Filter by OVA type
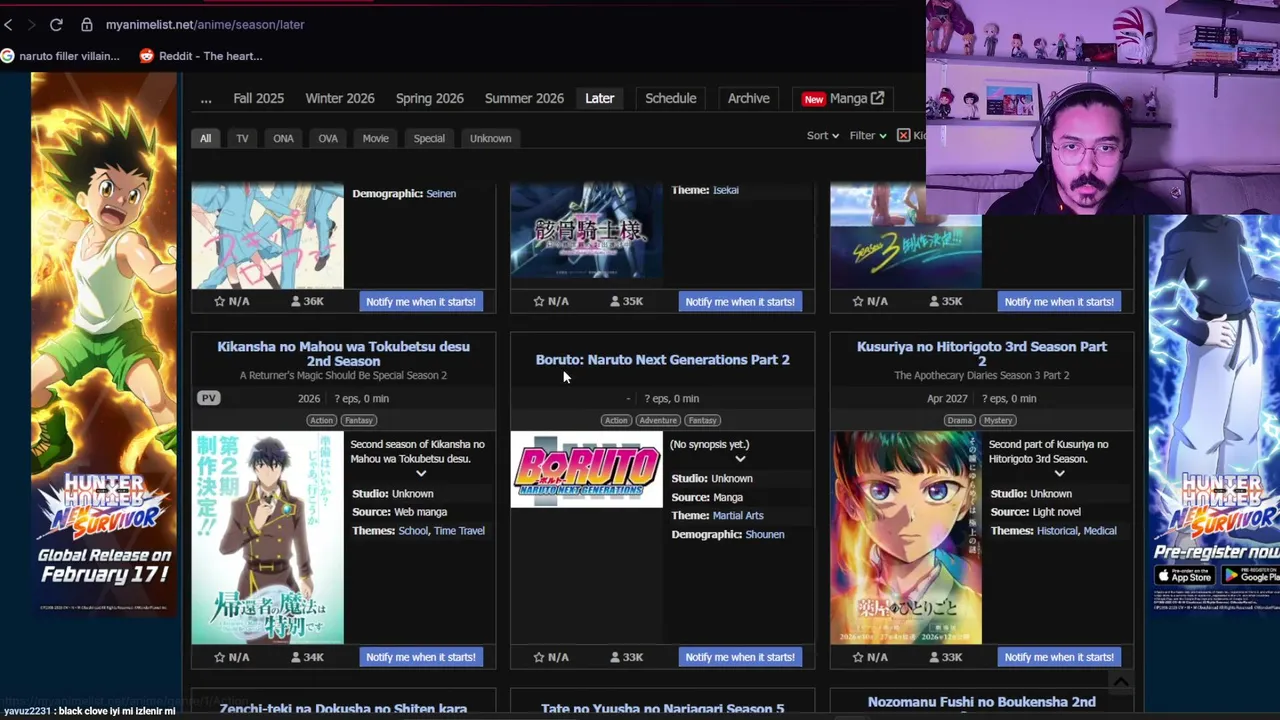This screenshot has width=1280, height=720. pos(328,138)
